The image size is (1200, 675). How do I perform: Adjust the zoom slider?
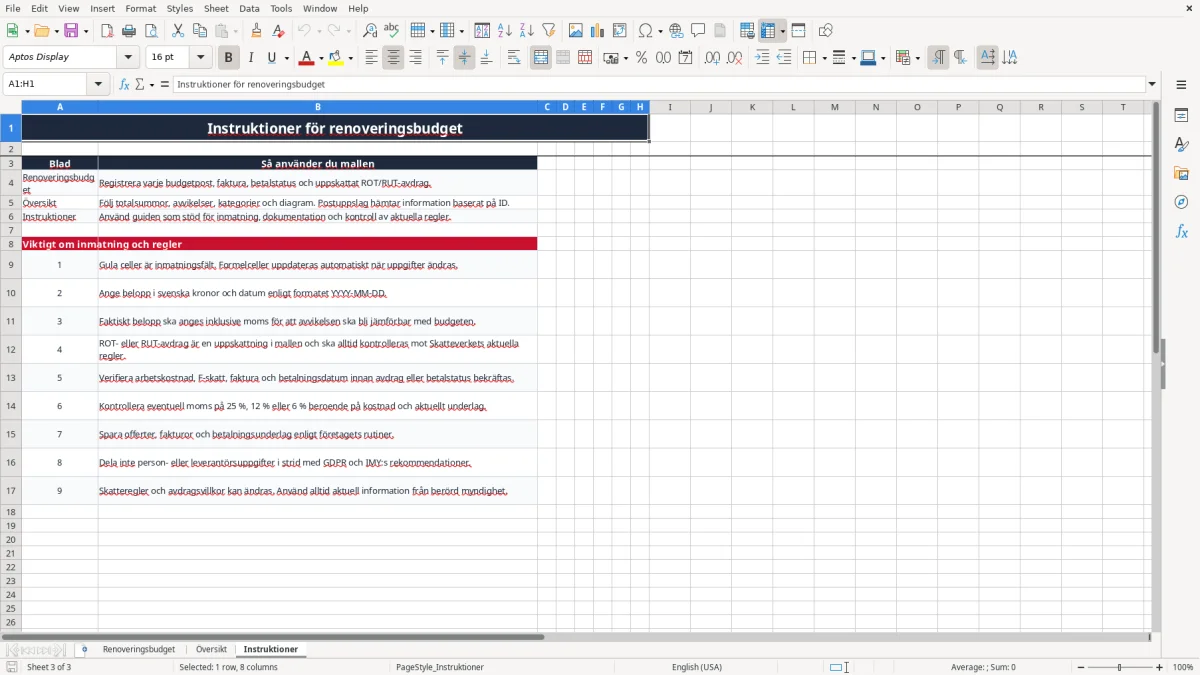1119,667
